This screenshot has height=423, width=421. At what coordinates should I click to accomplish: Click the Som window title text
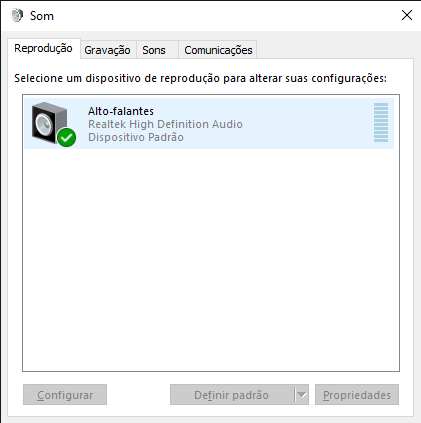42,16
